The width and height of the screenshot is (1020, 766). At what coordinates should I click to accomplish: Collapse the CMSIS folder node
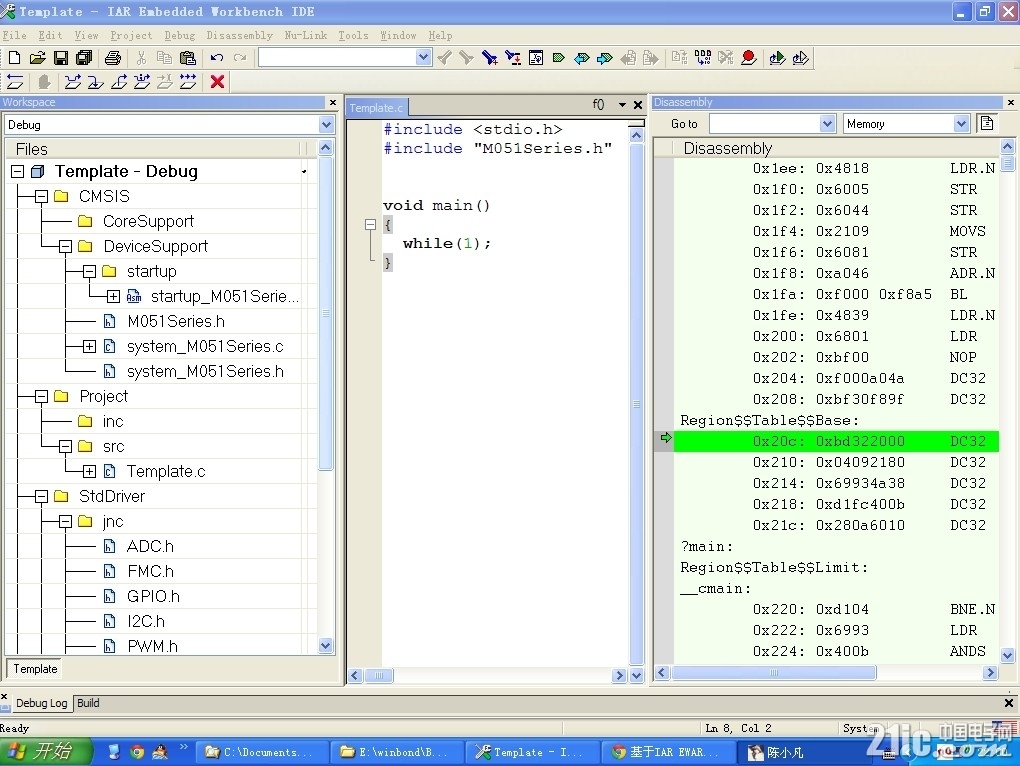pyautogui.click(x=42, y=196)
